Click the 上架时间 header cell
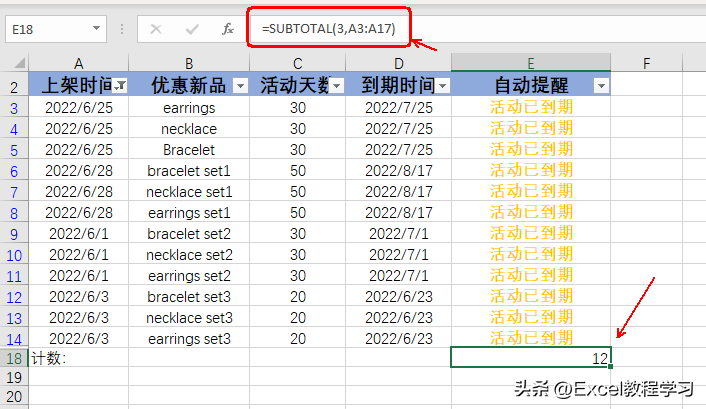Viewport: 706px width, 409px height. pyautogui.click(x=79, y=85)
